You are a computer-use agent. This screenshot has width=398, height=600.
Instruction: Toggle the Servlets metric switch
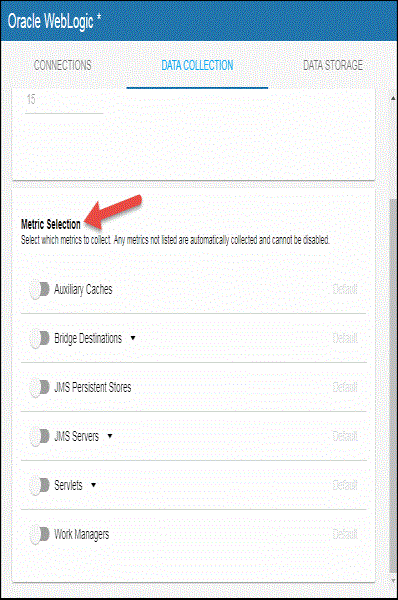tap(39, 486)
